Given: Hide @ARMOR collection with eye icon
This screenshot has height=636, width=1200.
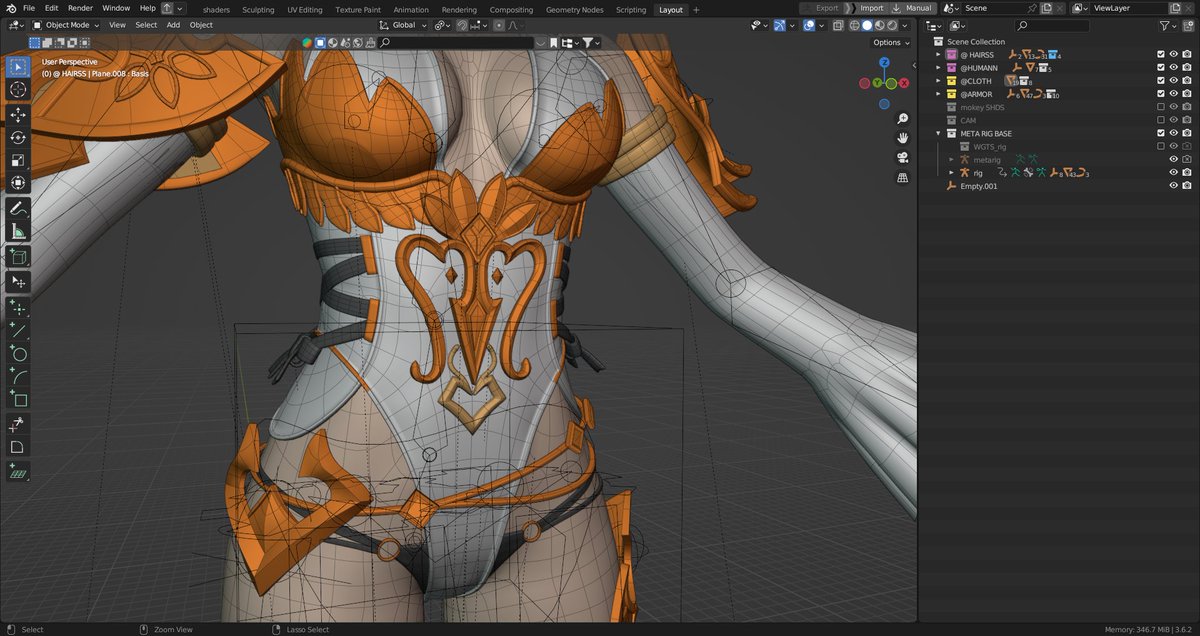Looking at the screenshot, I should coord(1174,94).
